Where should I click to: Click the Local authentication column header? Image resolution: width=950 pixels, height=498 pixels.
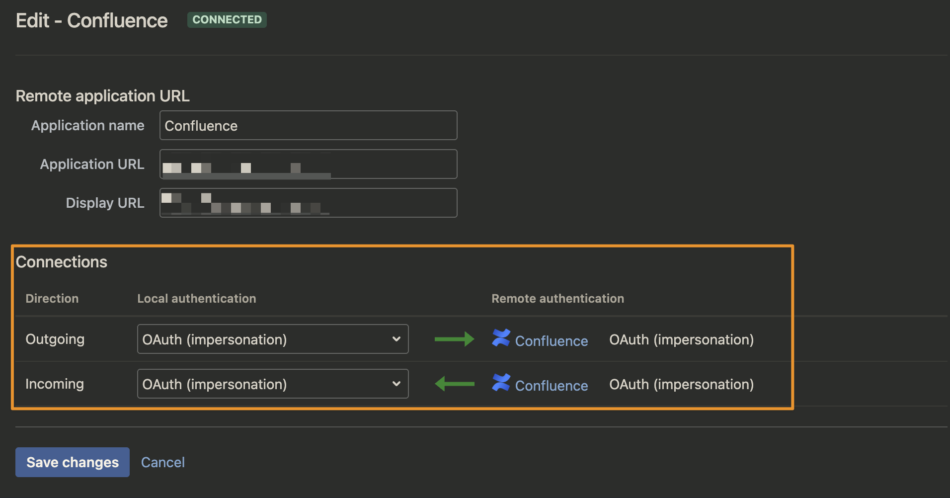click(196, 299)
